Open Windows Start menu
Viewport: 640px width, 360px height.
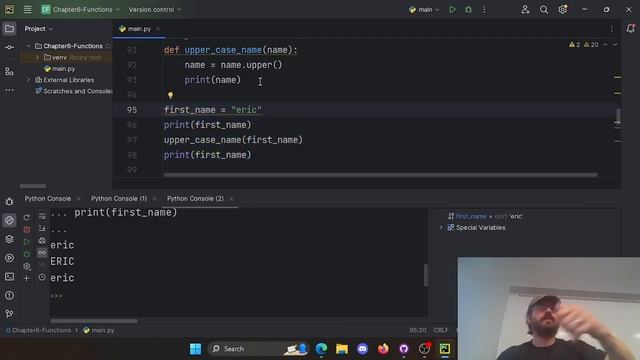pos(196,349)
